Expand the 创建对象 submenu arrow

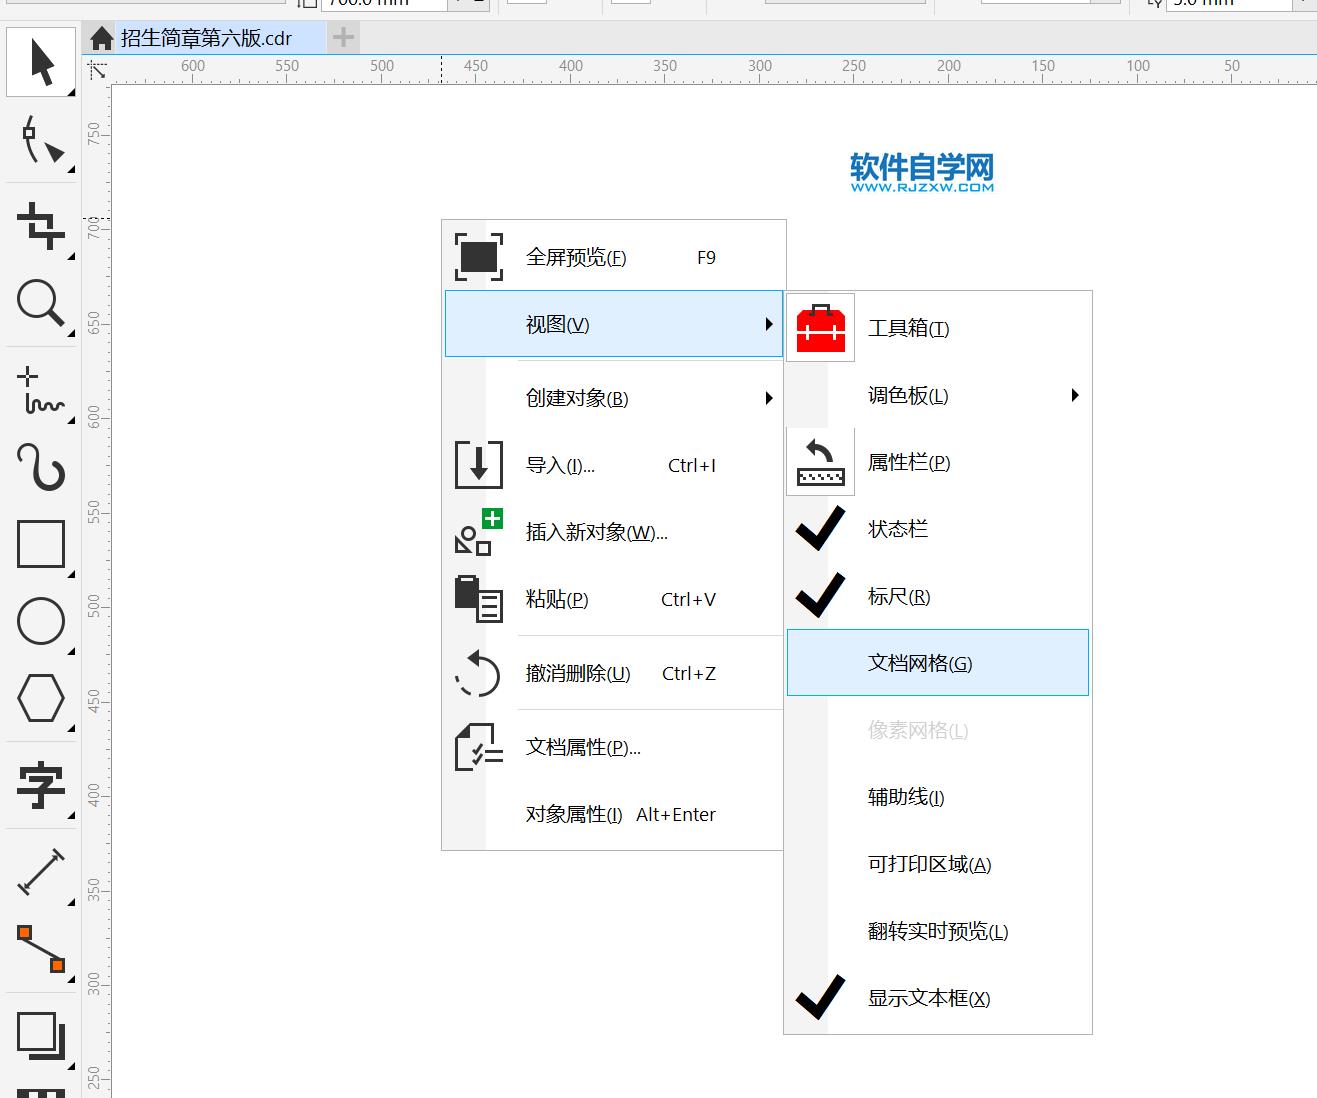(768, 398)
